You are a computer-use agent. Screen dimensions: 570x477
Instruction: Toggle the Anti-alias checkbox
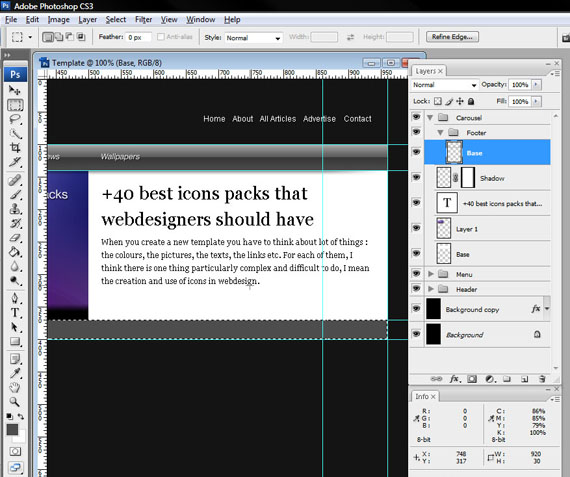[161, 37]
